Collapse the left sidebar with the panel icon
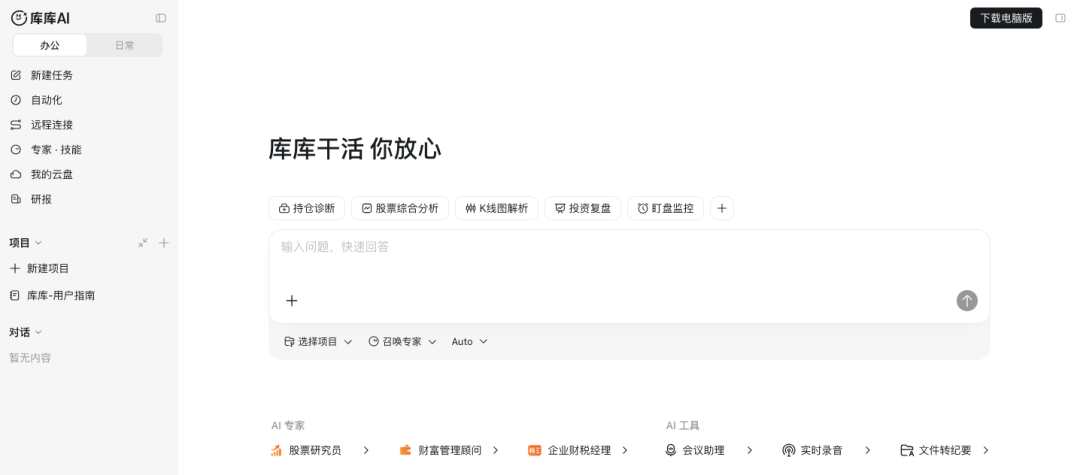The height and width of the screenshot is (475, 1080). point(160,18)
